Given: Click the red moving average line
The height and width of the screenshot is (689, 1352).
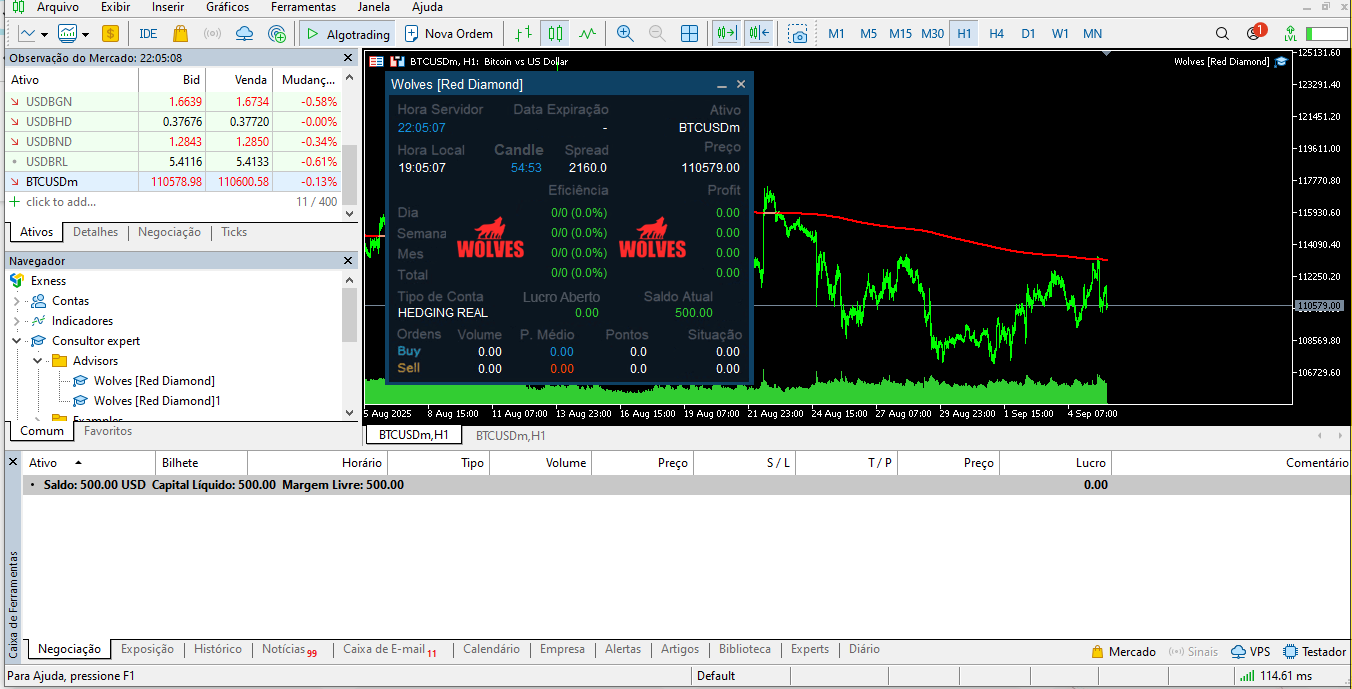Looking at the screenshot, I should point(900,229).
